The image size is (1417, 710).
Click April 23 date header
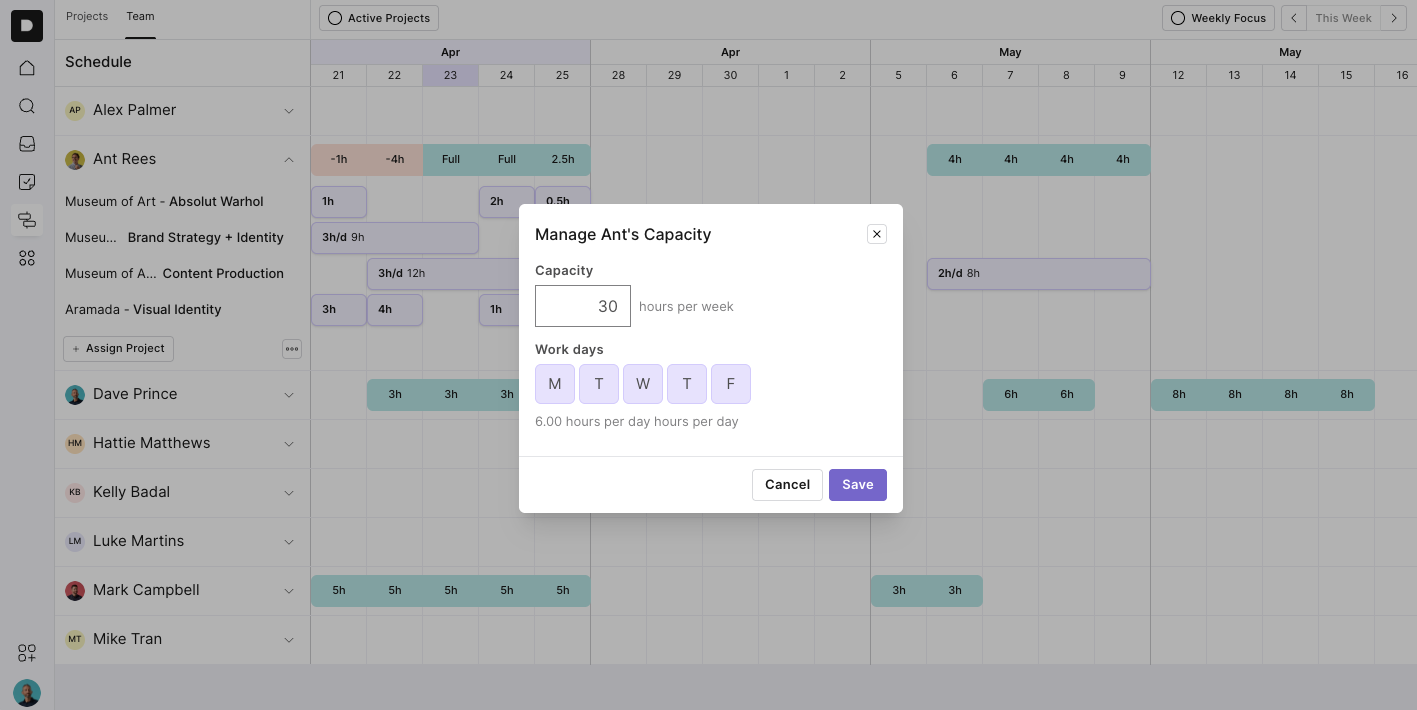click(451, 76)
